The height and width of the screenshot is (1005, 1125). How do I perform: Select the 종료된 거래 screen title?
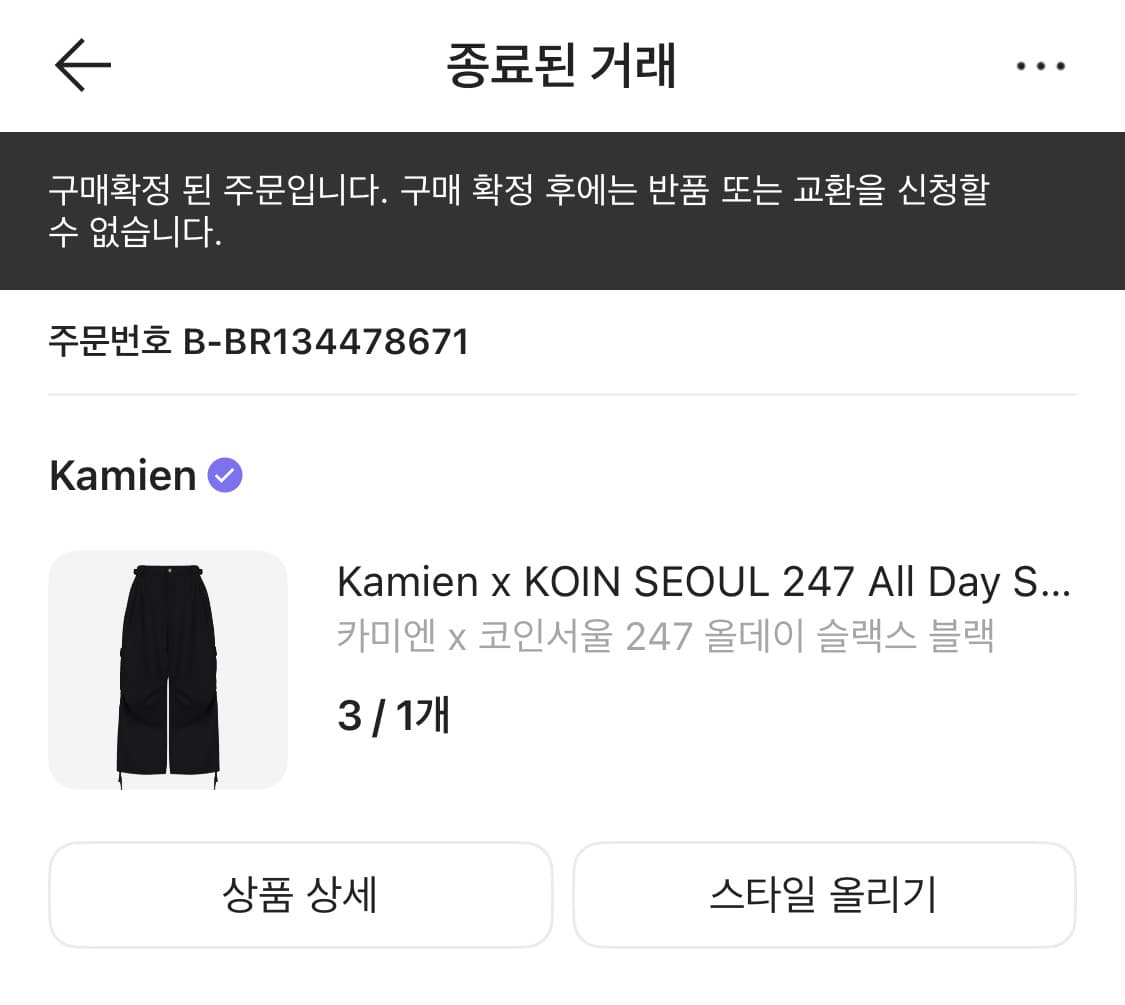[x=562, y=66]
